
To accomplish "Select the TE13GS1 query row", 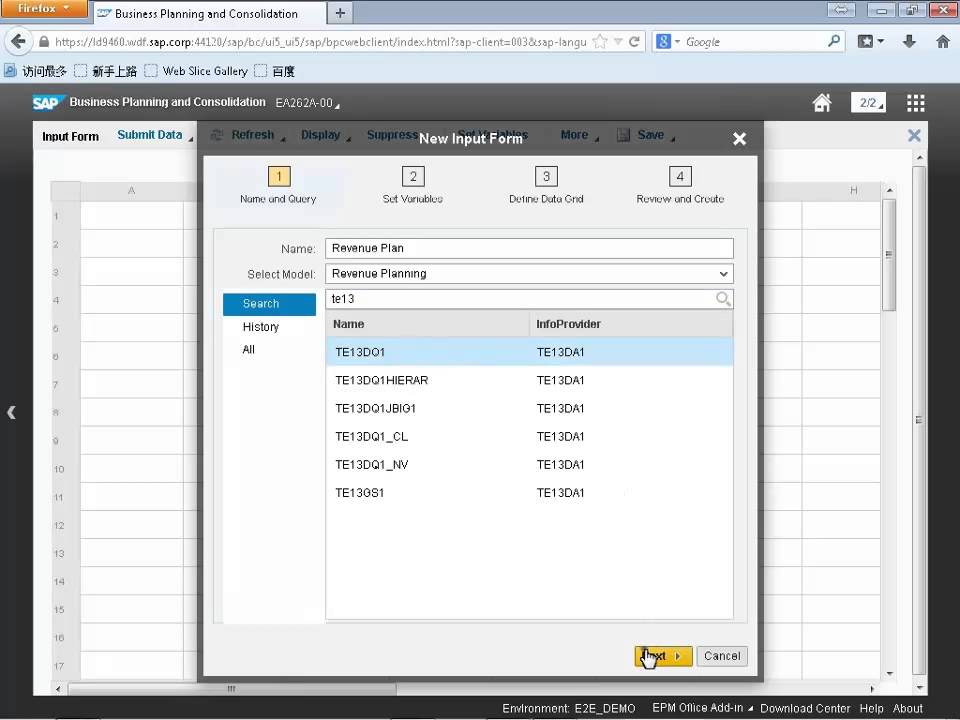I will [529, 493].
